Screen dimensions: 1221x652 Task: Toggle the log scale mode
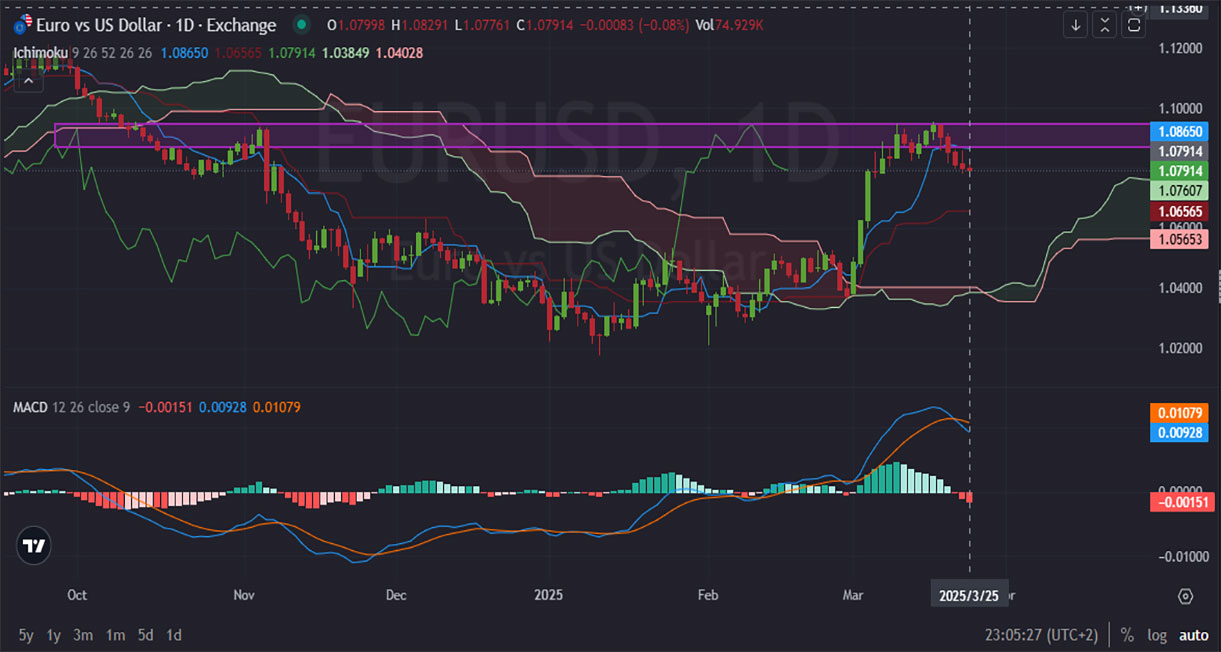point(1157,635)
